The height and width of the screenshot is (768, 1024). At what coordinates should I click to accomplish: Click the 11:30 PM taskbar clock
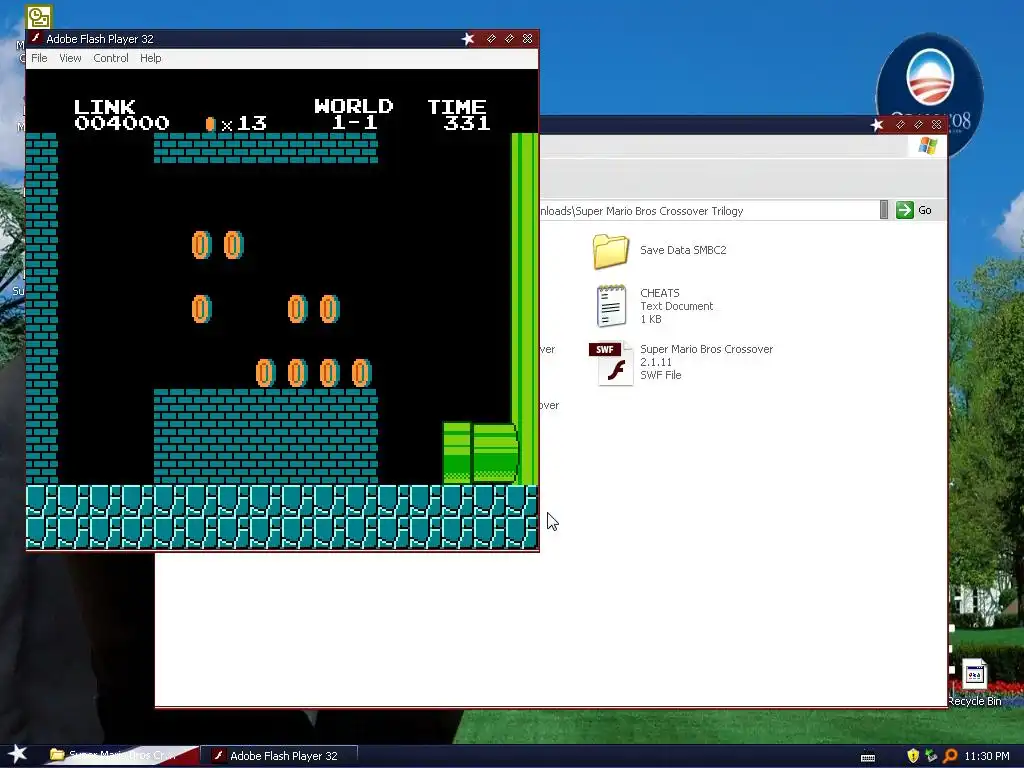point(987,756)
